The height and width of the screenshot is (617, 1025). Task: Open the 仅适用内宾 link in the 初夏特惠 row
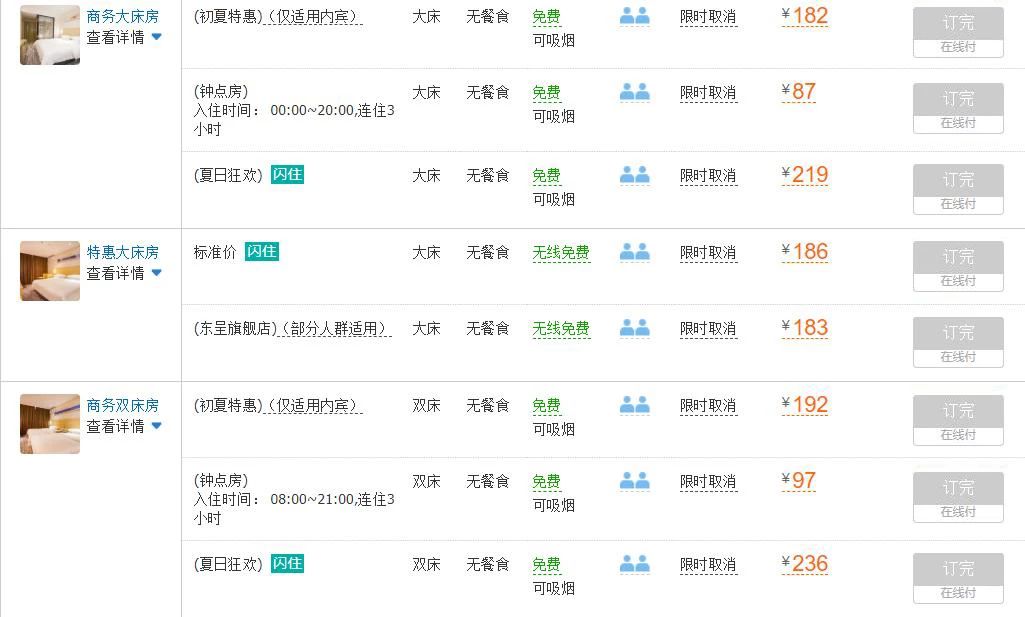[x=315, y=16]
